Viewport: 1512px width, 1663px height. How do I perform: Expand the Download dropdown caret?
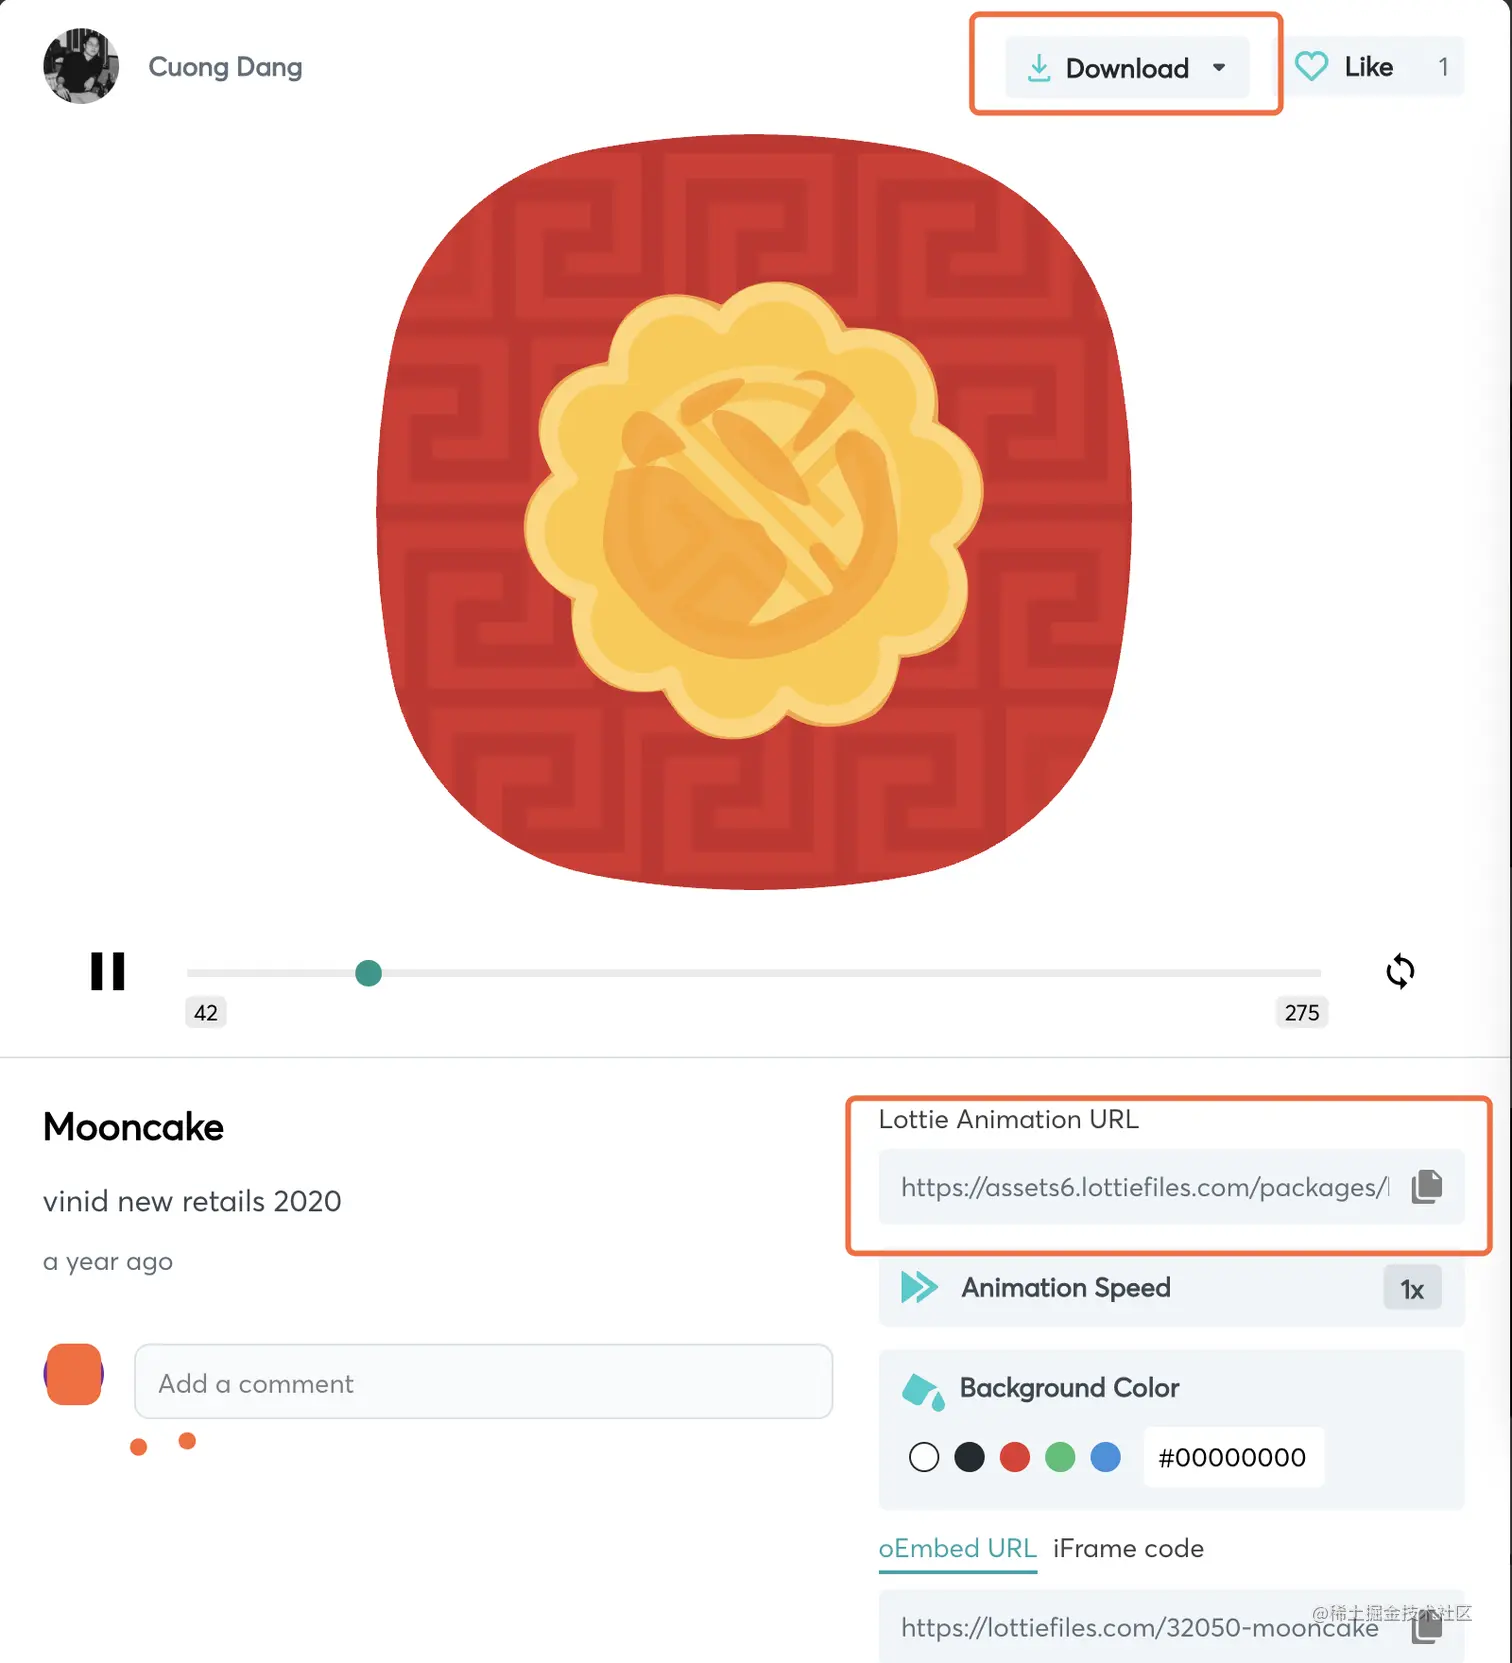(x=1219, y=68)
